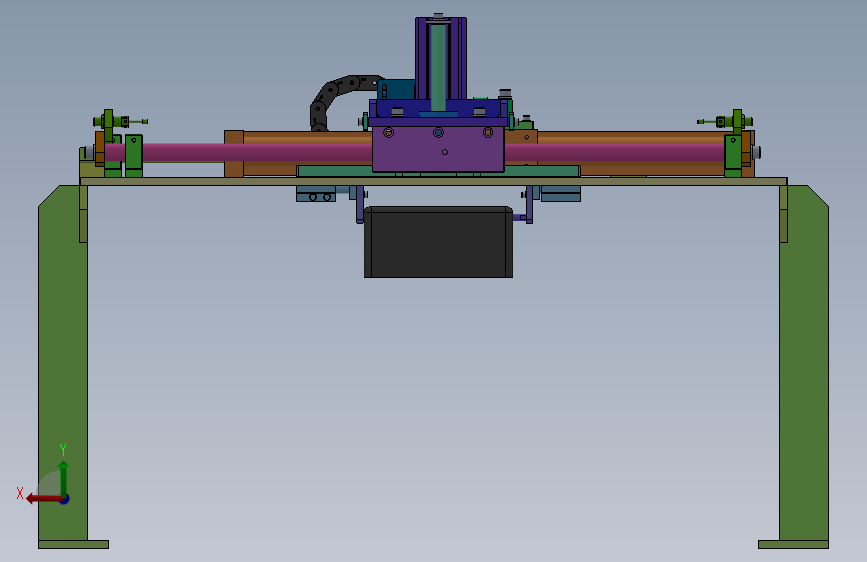Select the right green support leg
The image size is (867, 562).
[804, 362]
